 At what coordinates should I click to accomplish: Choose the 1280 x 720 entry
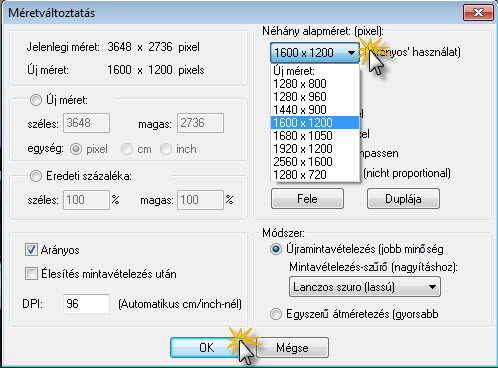pos(315,175)
